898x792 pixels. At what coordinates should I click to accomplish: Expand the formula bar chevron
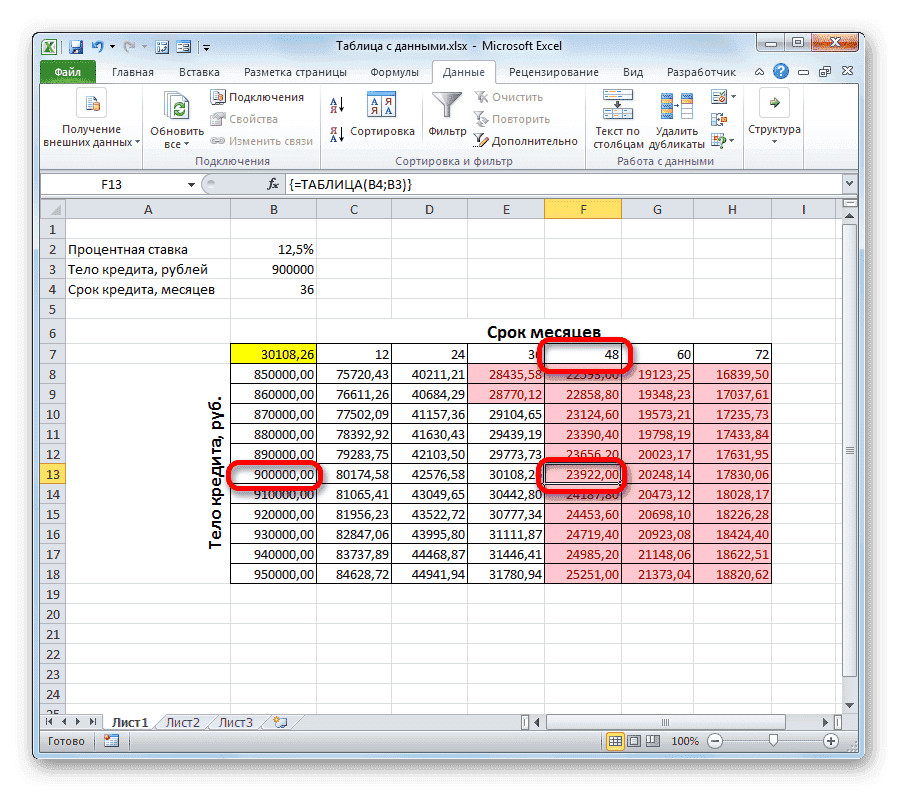(849, 184)
